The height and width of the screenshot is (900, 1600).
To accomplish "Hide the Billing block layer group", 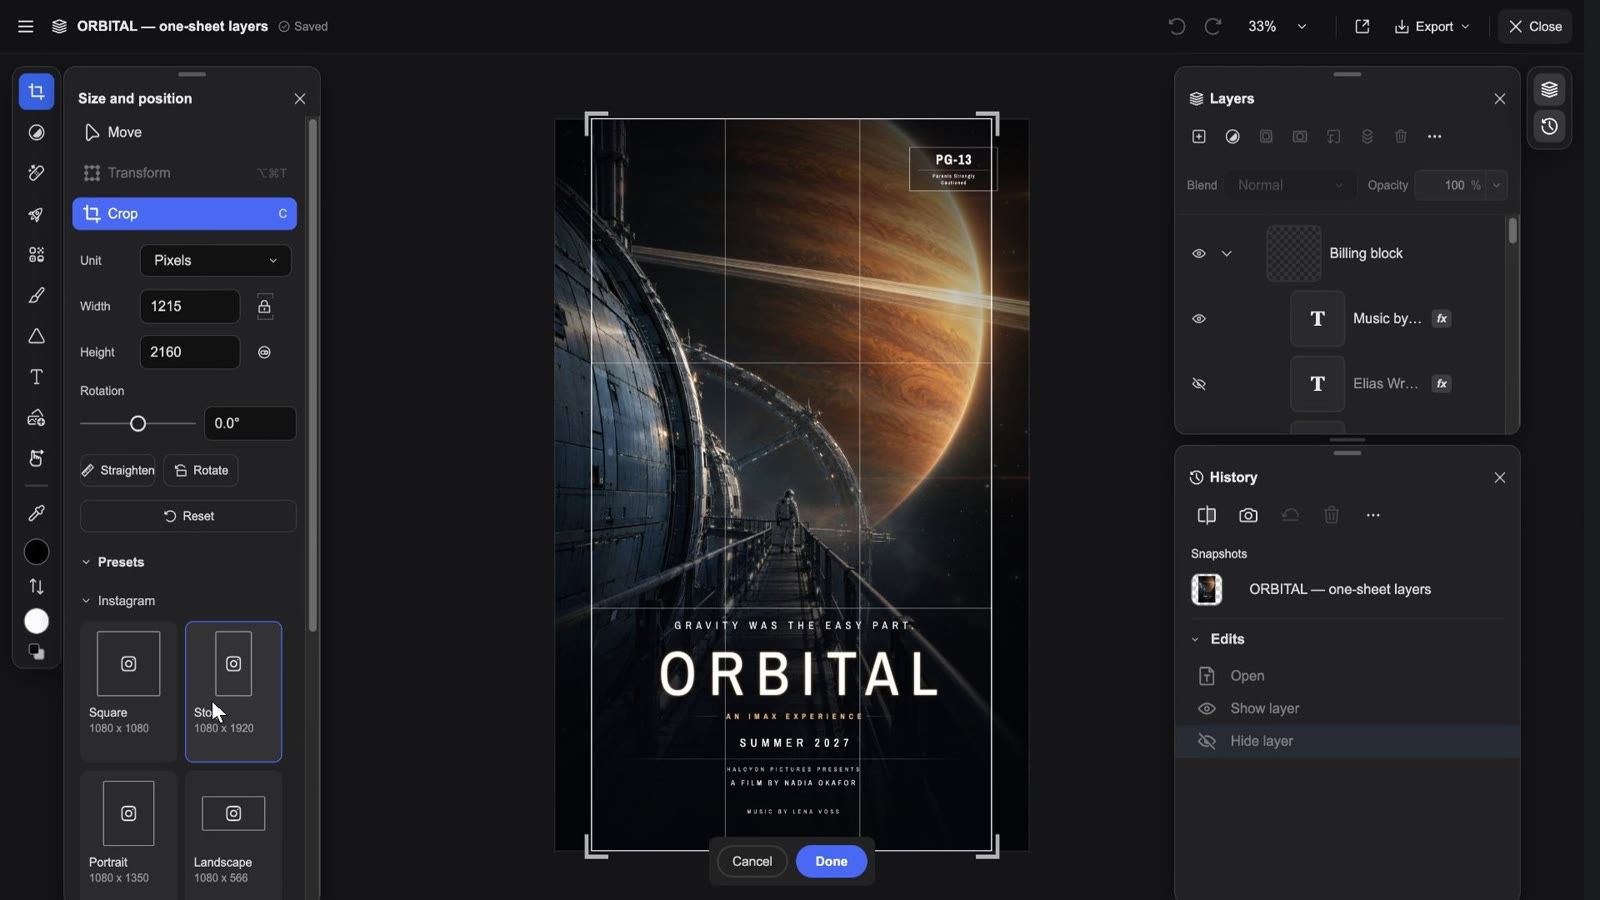I will pyautogui.click(x=1199, y=253).
